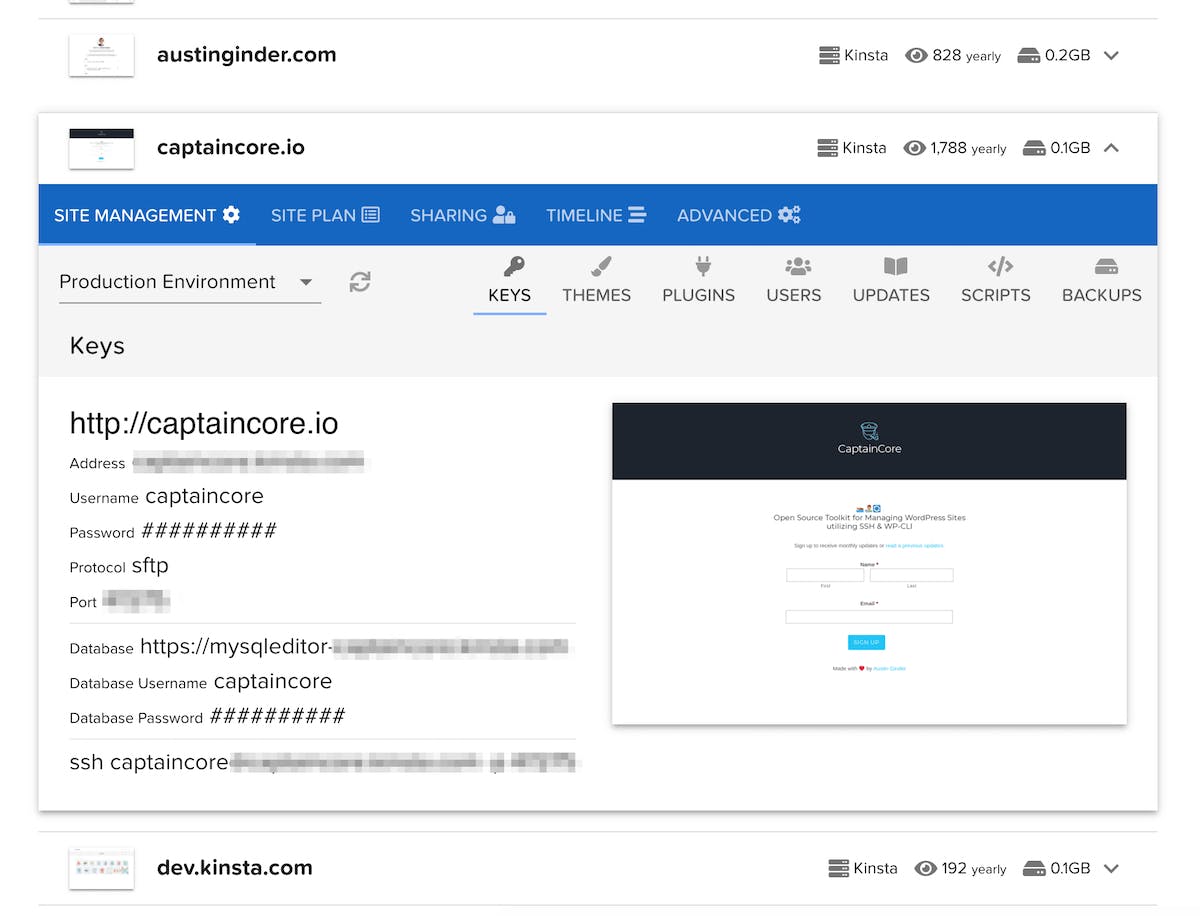Click the http://captaincore.io site link

point(204,423)
